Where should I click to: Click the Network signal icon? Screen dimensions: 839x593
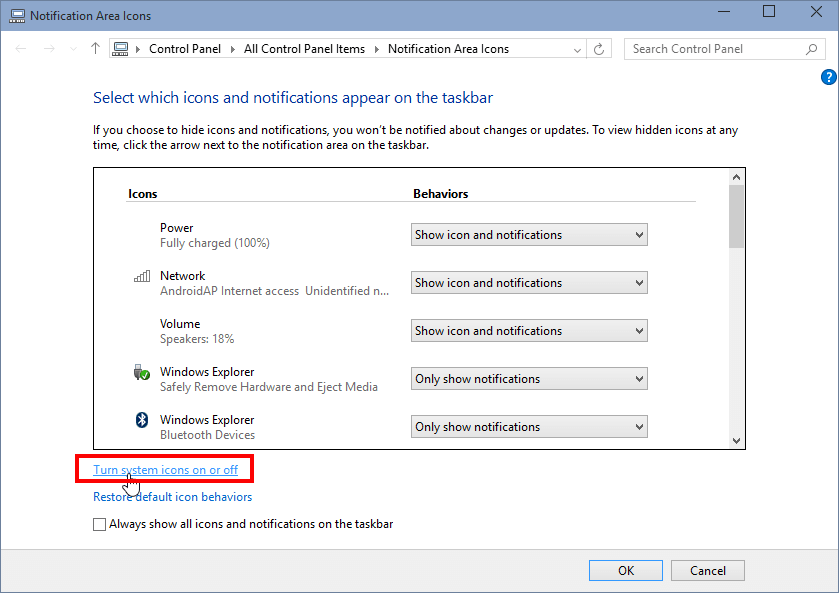tap(142, 276)
